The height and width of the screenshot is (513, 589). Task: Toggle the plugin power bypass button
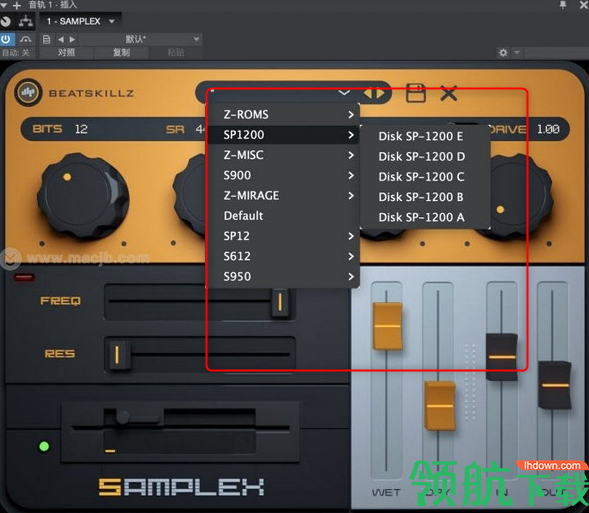pos(6,39)
